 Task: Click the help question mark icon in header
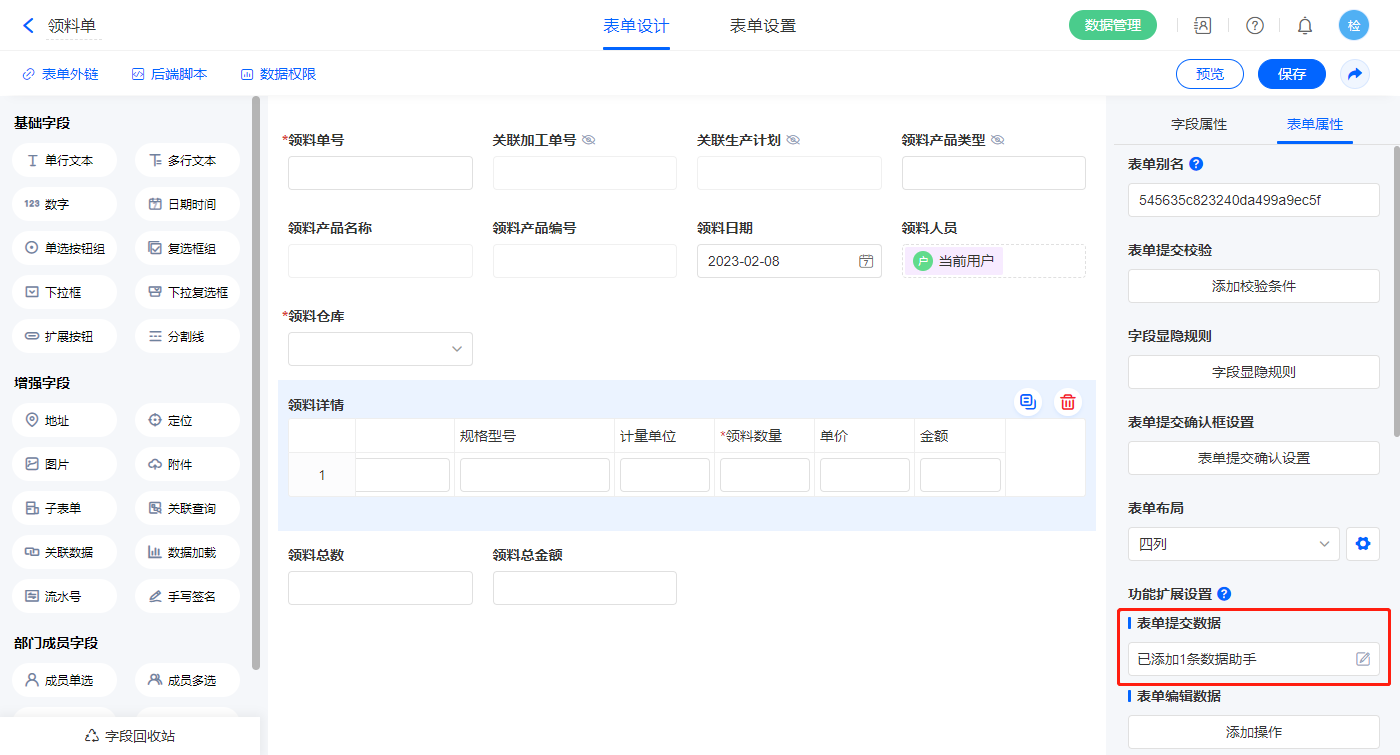tap(1254, 26)
